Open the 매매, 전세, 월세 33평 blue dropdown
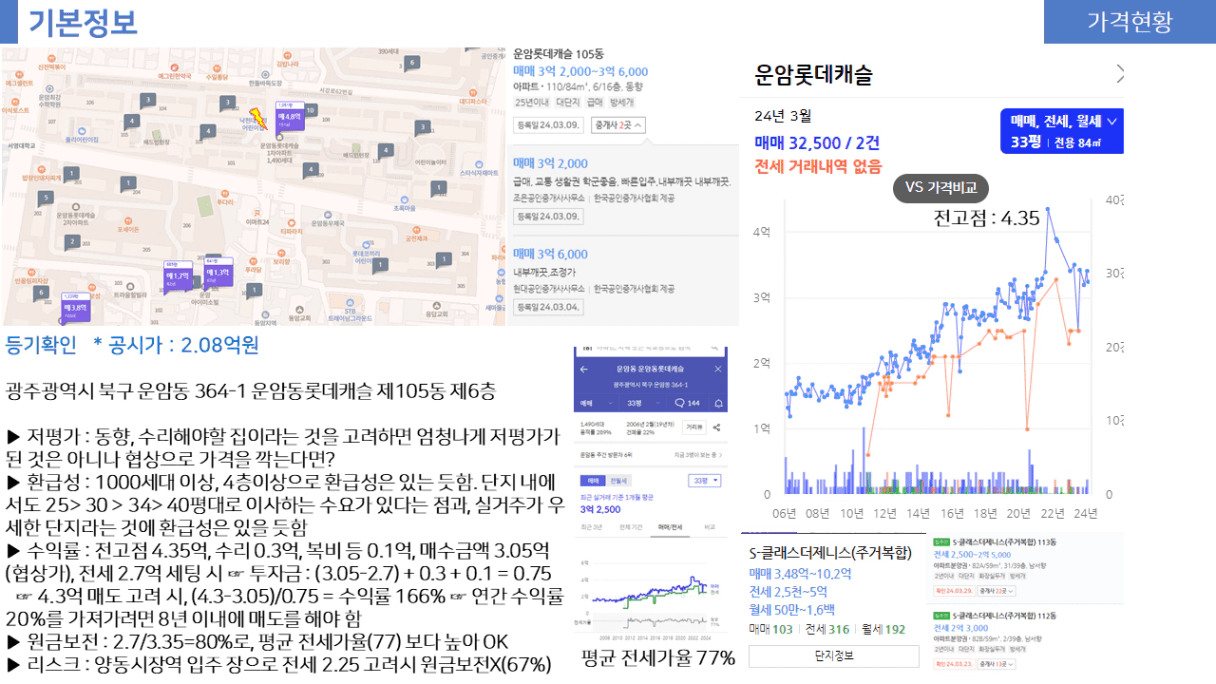 [x=1062, y=131]
